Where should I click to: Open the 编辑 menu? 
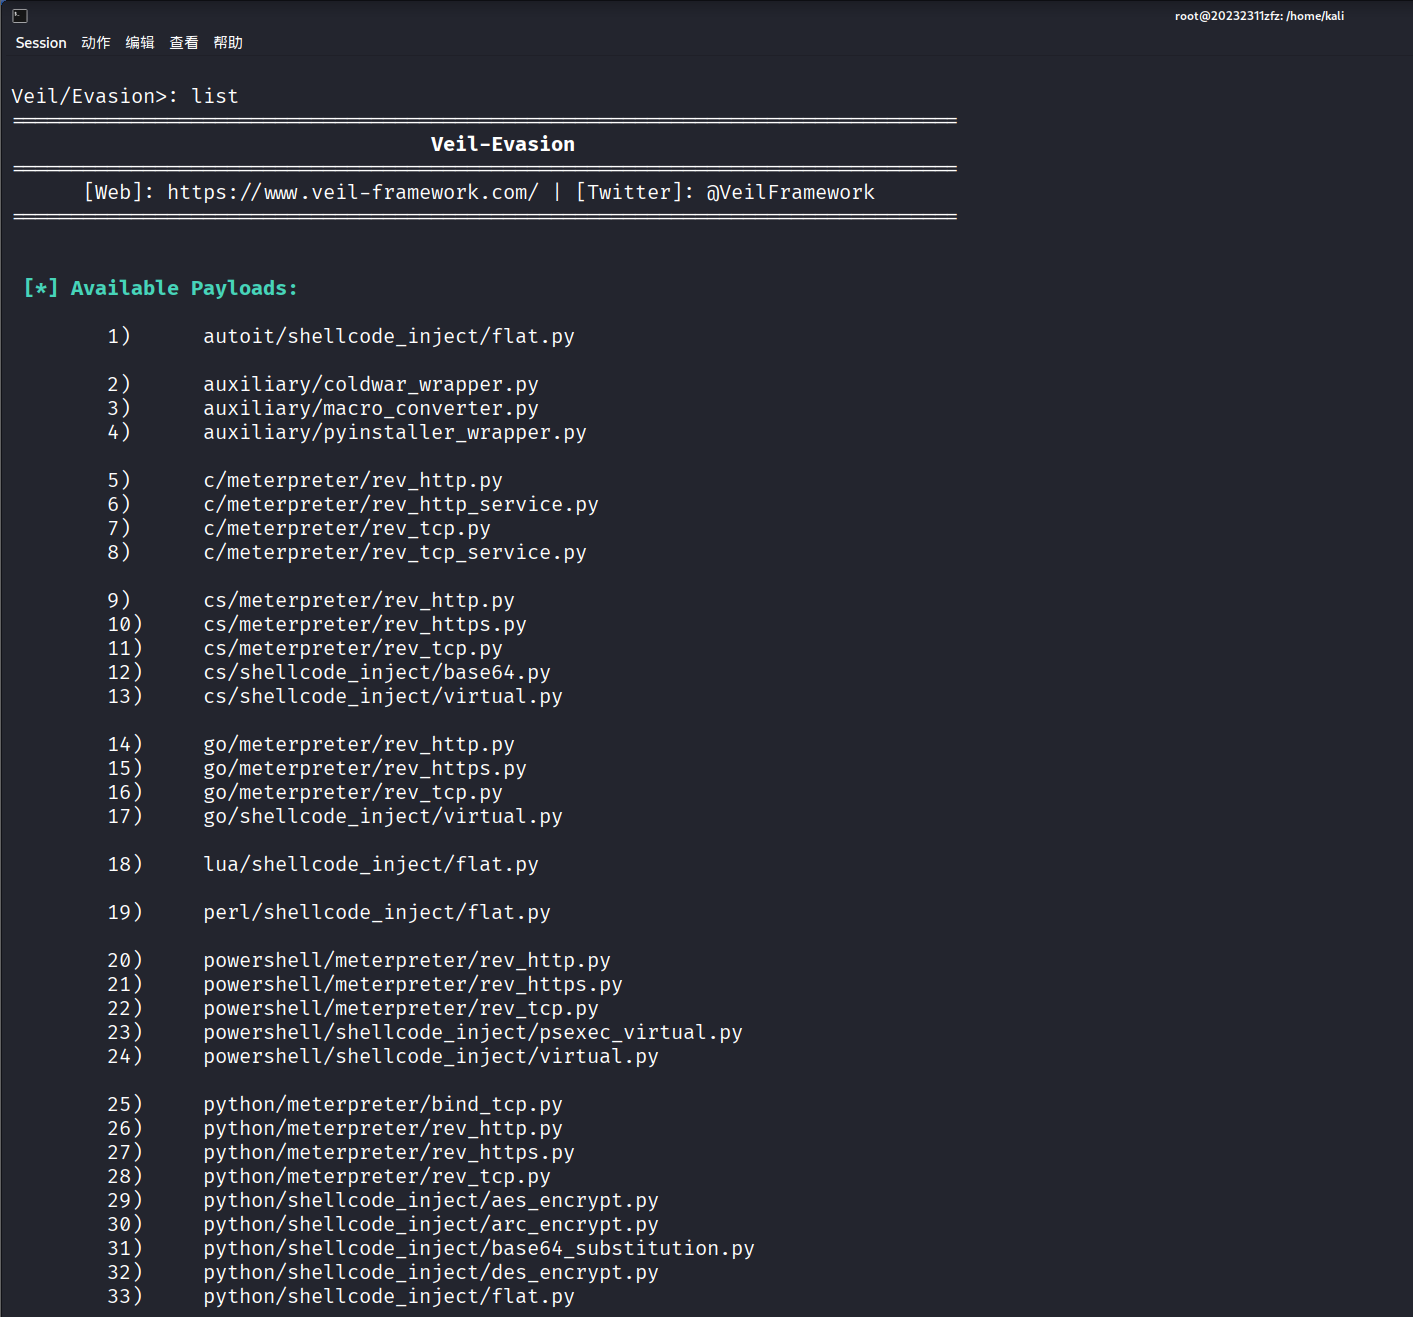[140, 43]
